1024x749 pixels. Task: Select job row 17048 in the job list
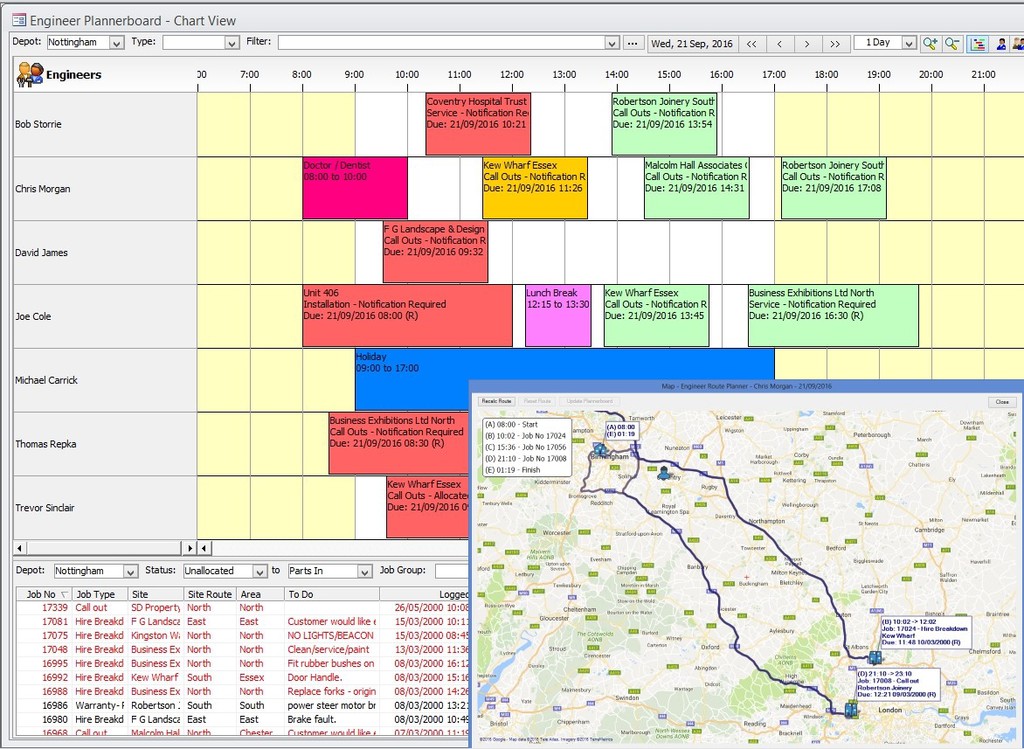(x=242, y=650)
